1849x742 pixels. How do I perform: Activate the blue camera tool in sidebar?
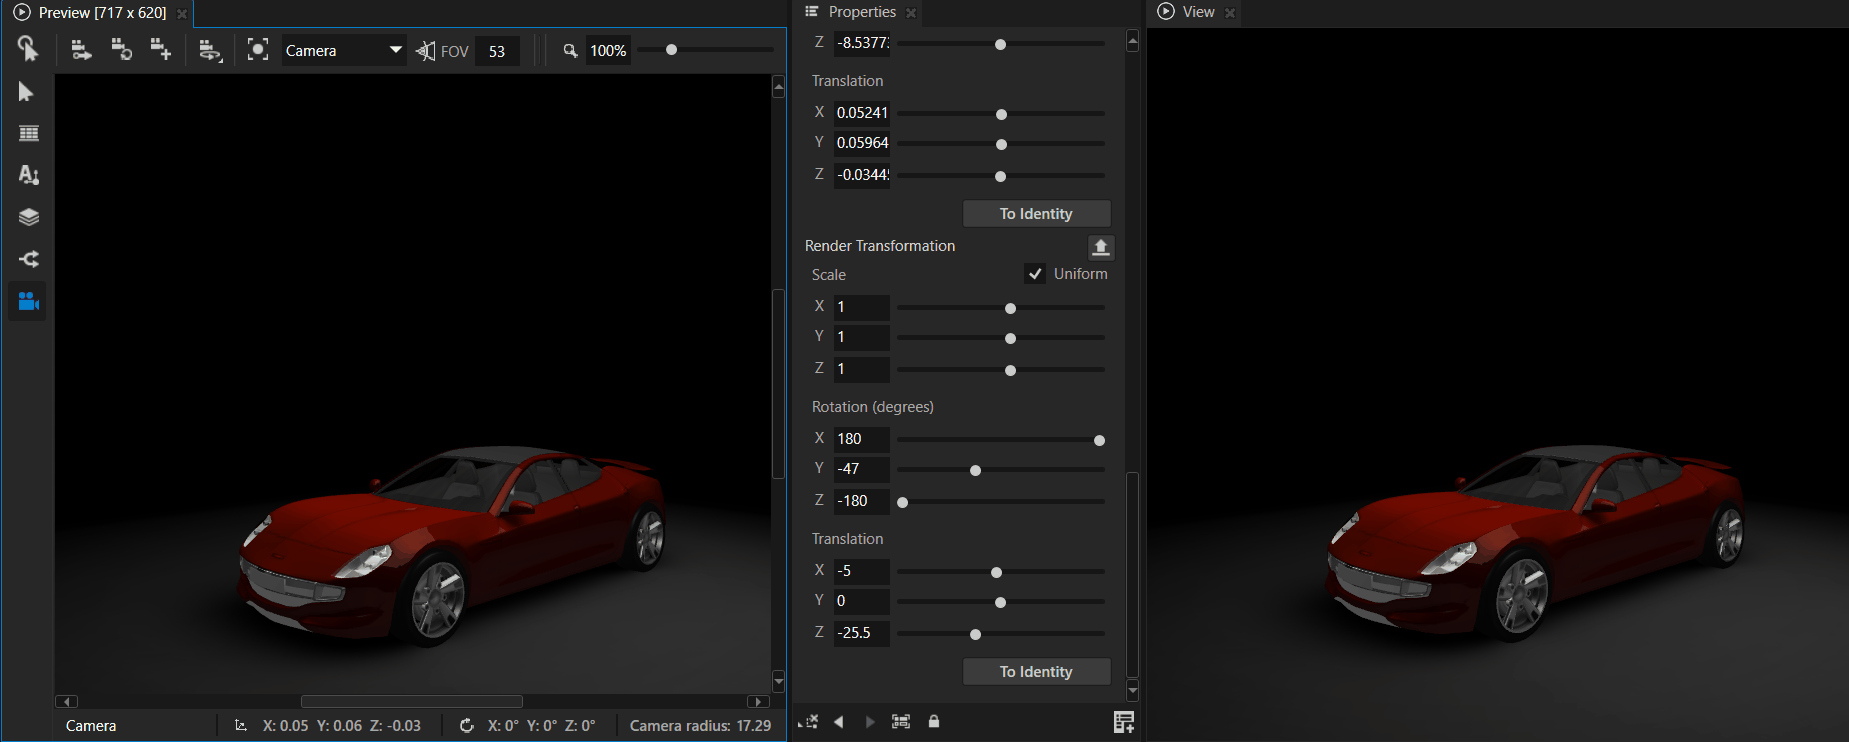[28, 301]
